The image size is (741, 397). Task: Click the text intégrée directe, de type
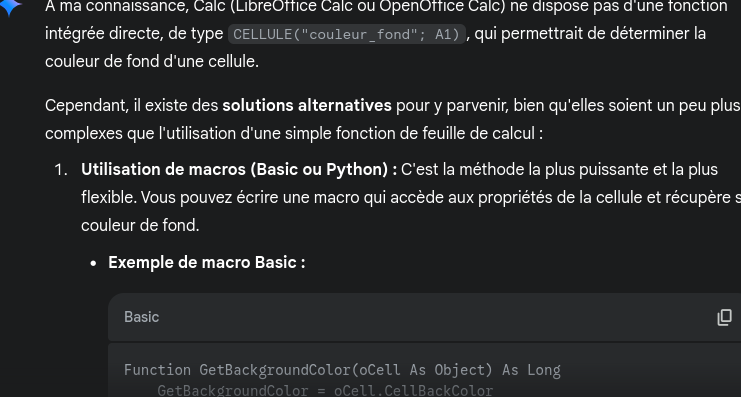tap(134, 34)
